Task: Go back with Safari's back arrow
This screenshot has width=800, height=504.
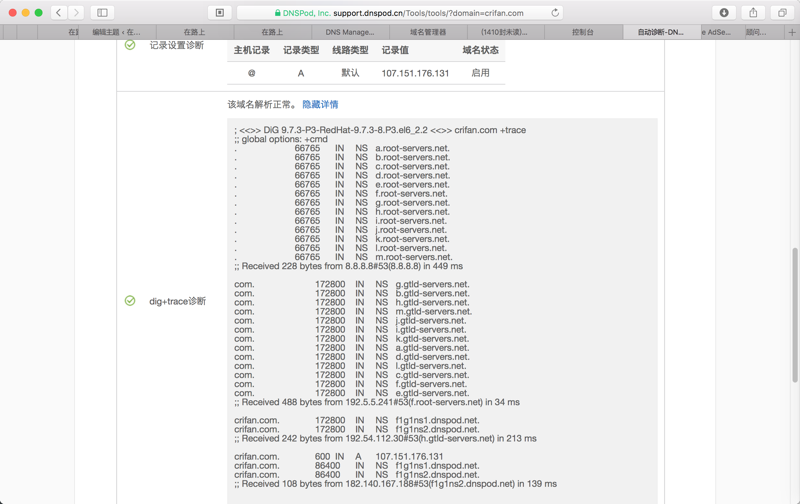Action: (x=59, y=13)
